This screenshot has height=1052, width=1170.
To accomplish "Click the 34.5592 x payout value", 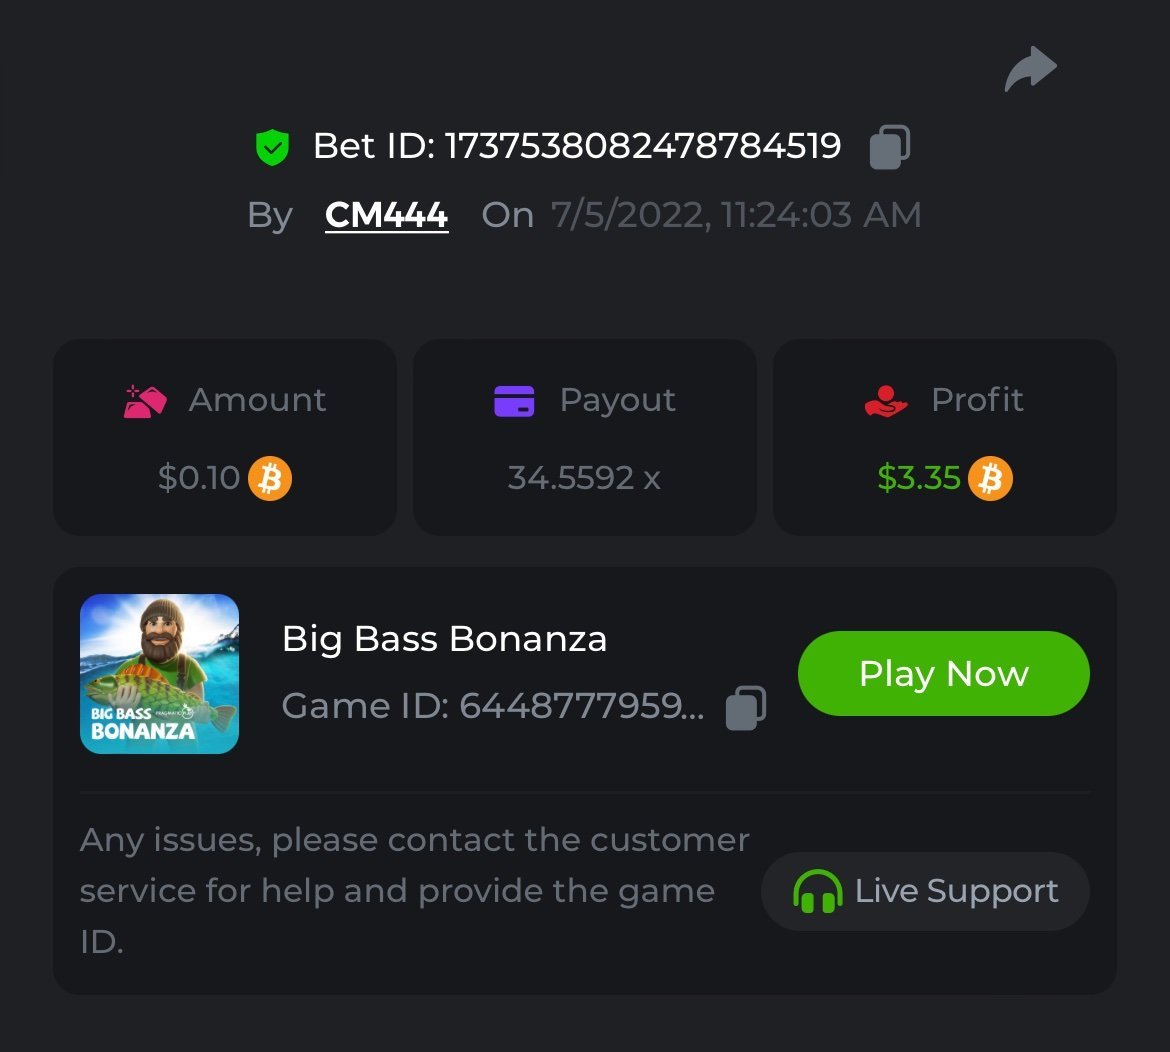I will (584, 478).
